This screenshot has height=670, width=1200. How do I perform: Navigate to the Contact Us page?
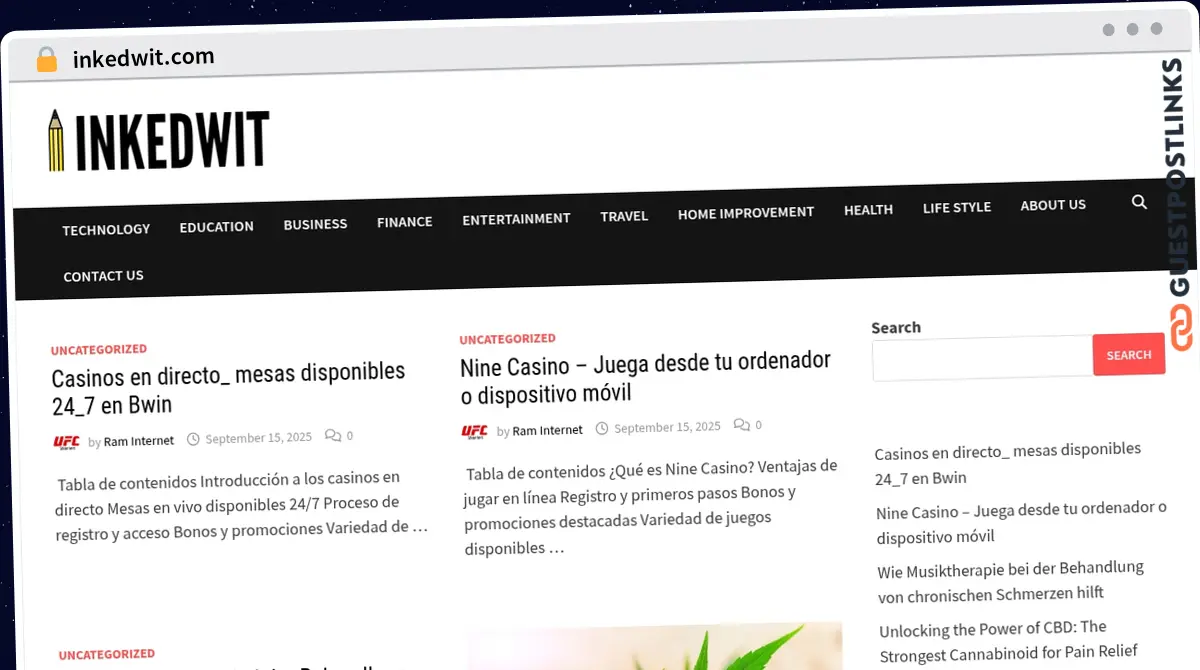(x=103, y=276)
